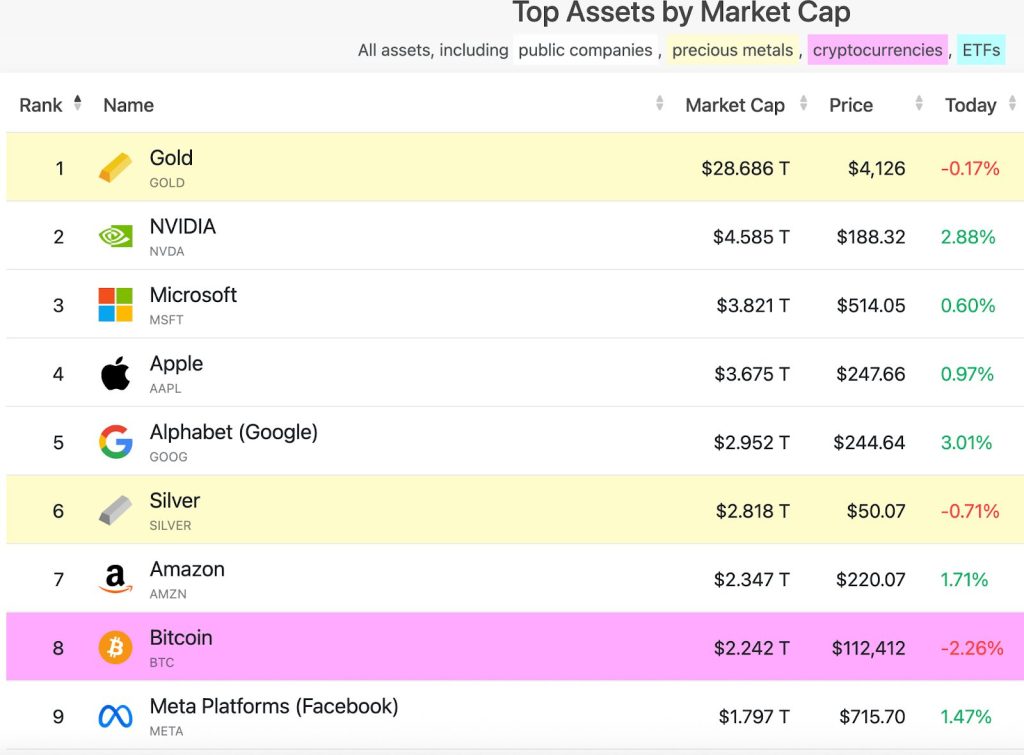1024x755 pixels.
Task: Toggle the cryptocurrencies filter
Action: point(877,50)
